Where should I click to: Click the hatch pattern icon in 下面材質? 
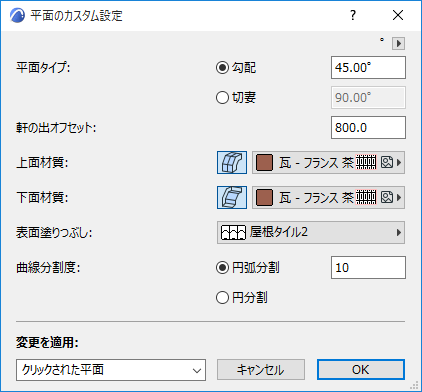366,197
